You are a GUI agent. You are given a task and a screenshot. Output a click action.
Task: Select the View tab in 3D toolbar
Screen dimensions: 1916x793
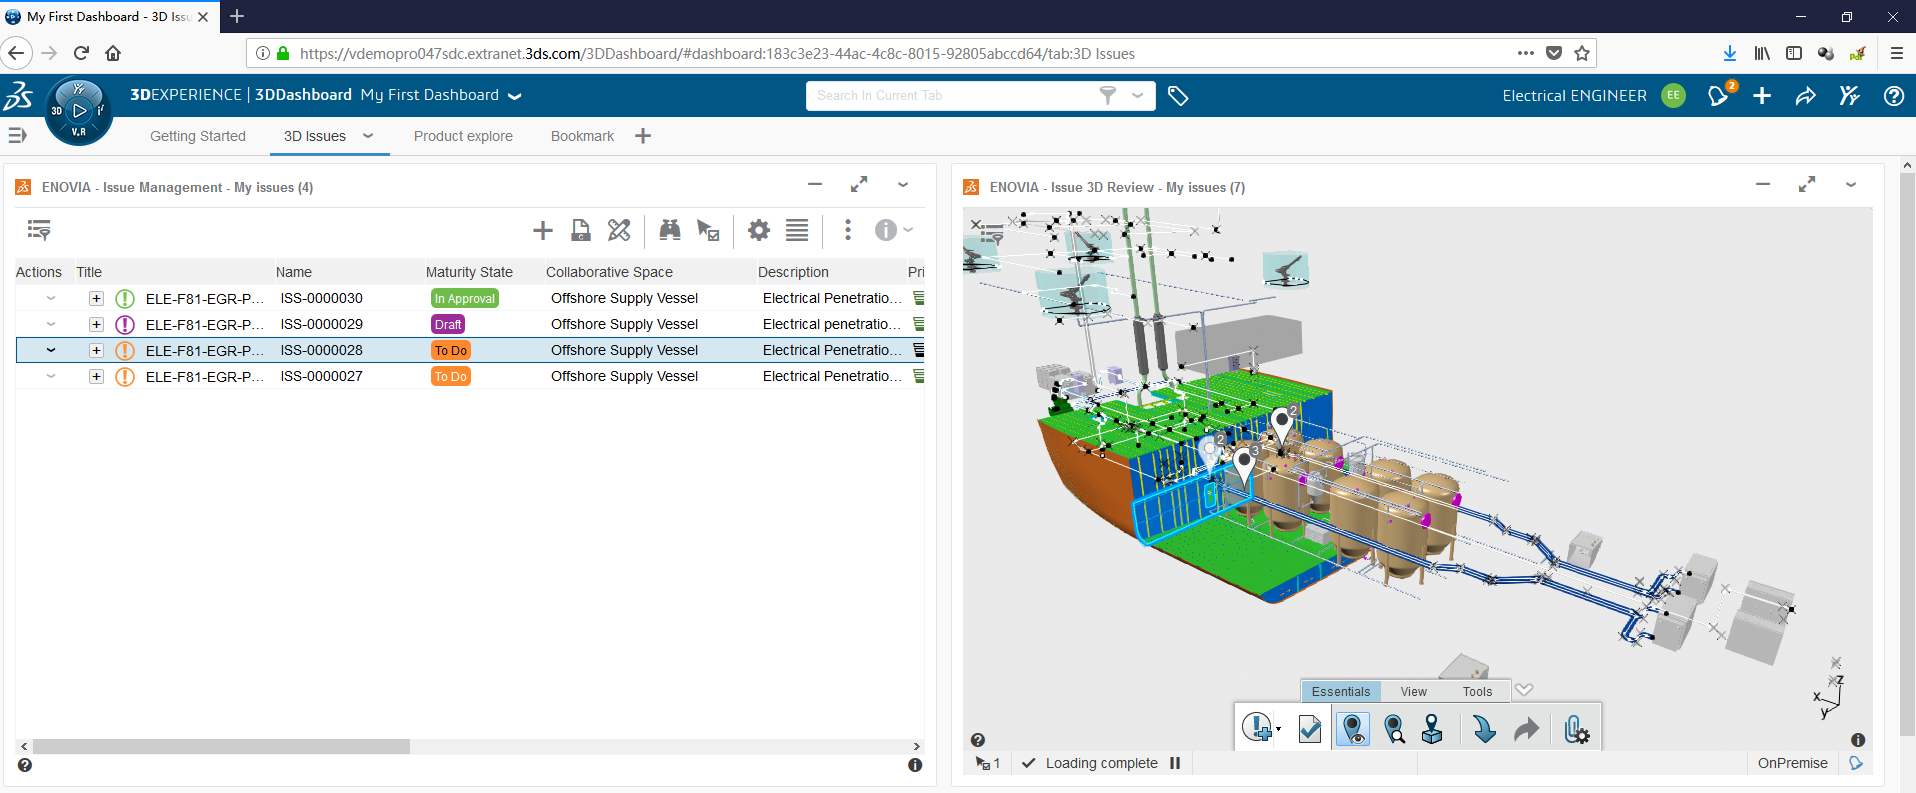1413,691
